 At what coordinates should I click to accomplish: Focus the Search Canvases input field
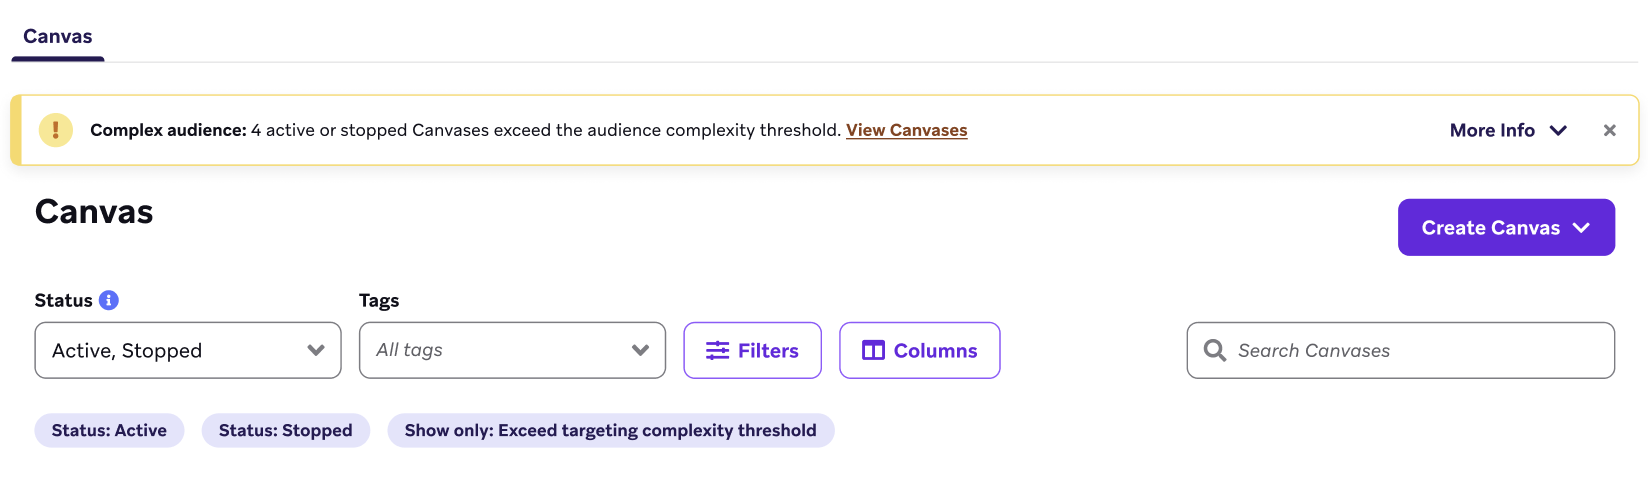tap(1410, 350)
